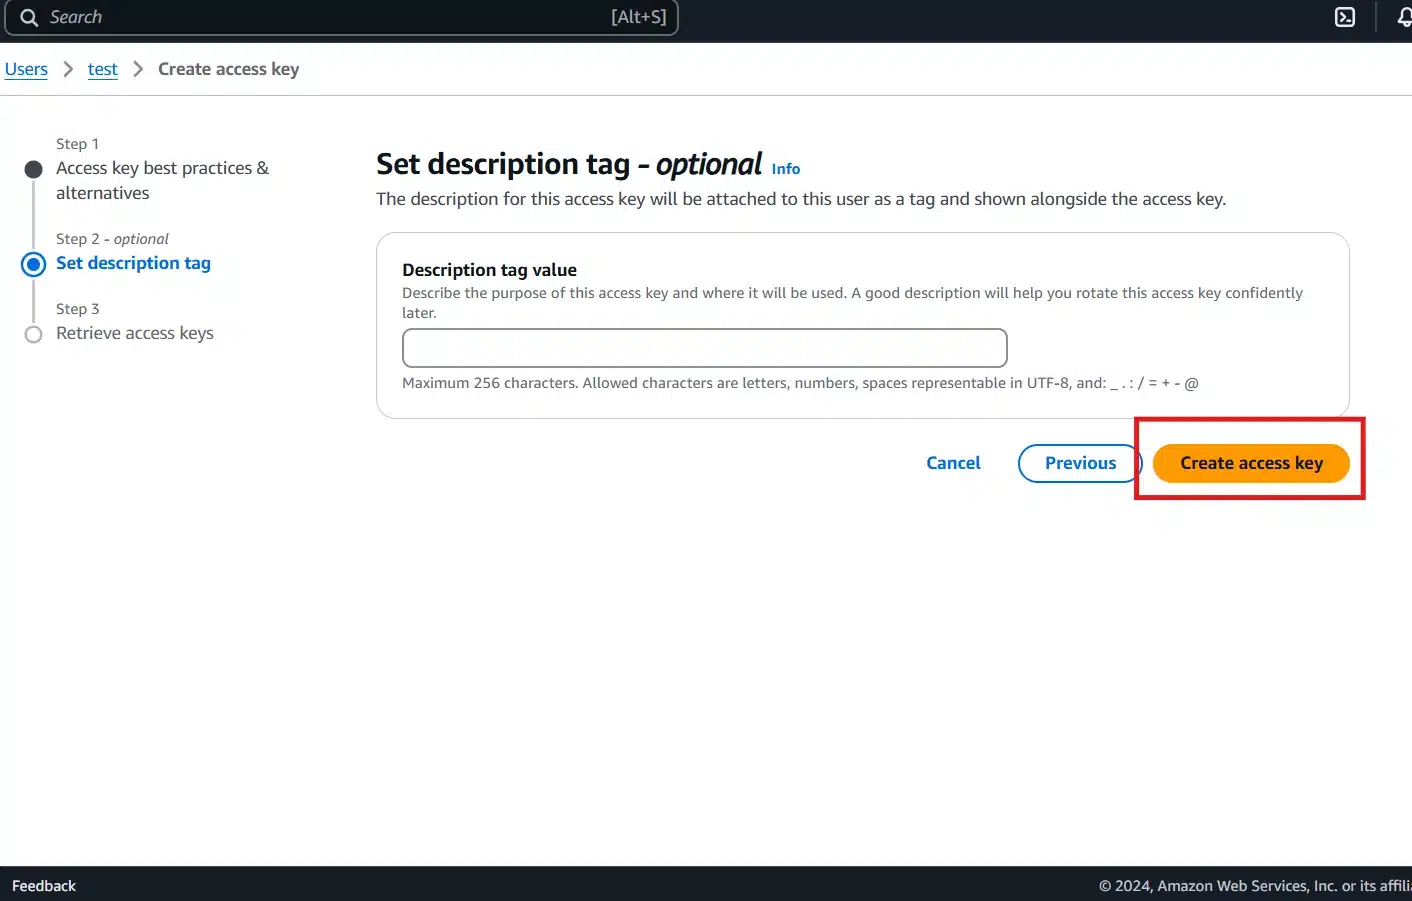
Task: Open Access key best practices & alternatives step
Action: 162,180
